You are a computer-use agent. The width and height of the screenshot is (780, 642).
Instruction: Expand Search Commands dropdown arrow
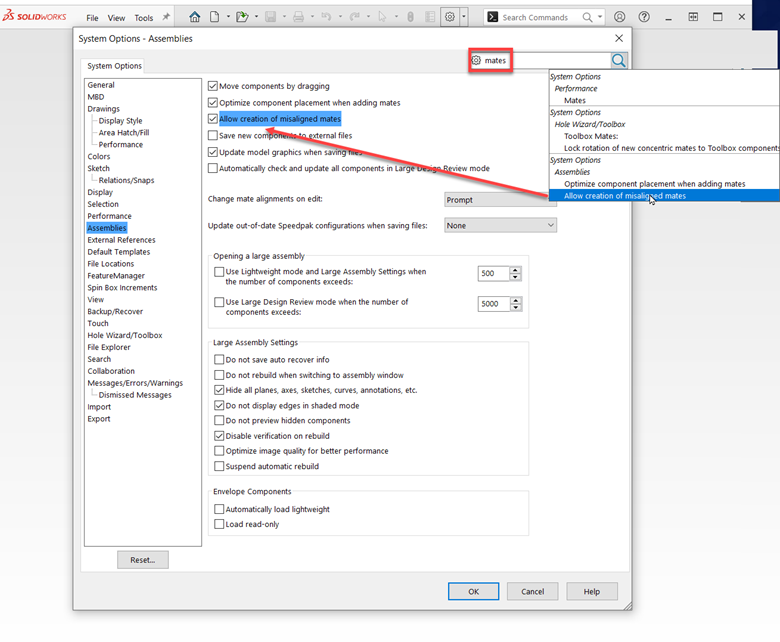pyautogui.click(x=600, y=17)
